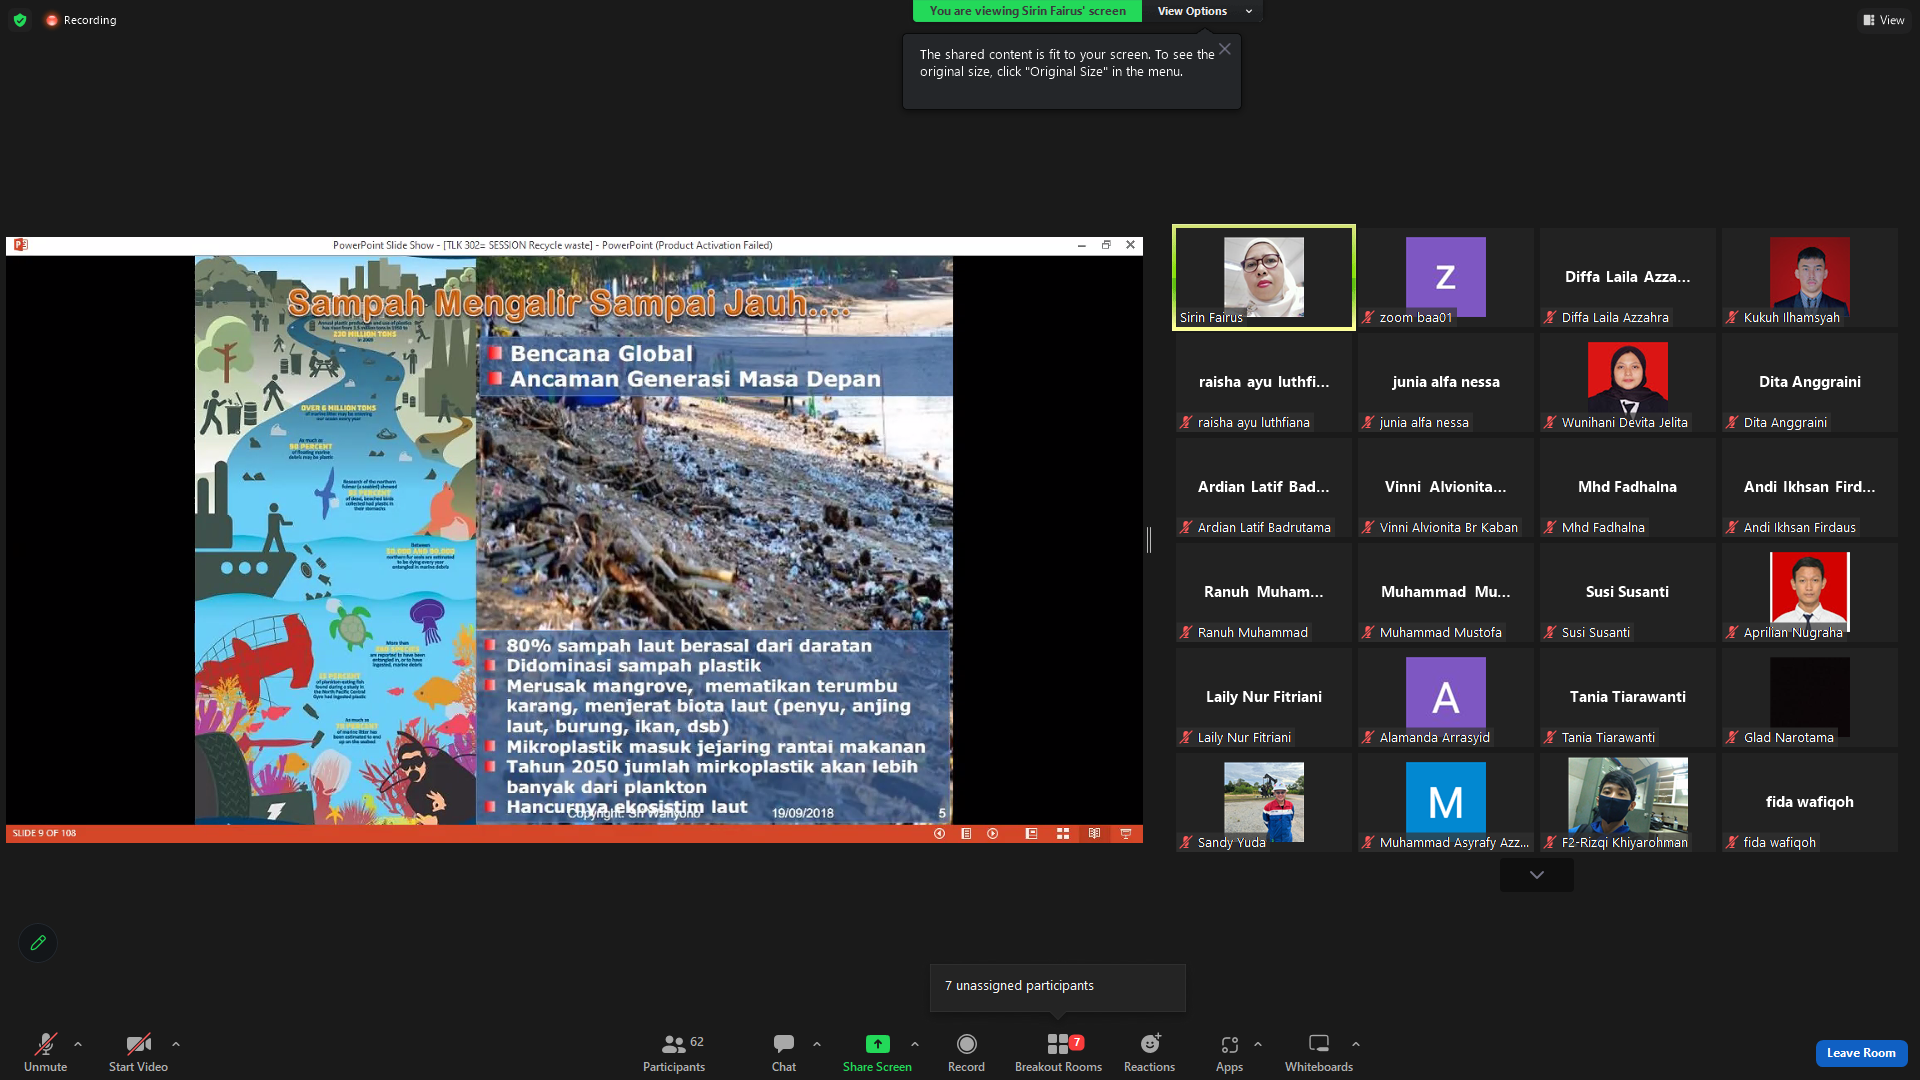Click the green Share Screen icon
The width and height of the screenshot is (1920, 1080).
(x=877, y=1044)
